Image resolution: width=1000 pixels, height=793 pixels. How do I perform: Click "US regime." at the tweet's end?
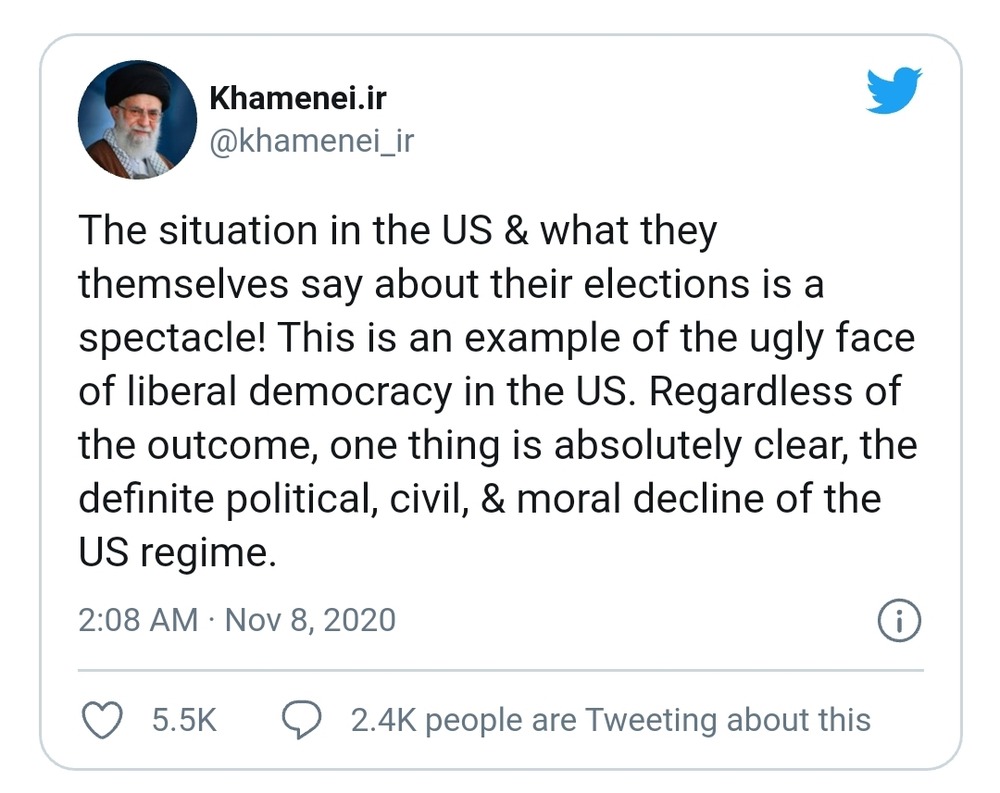(176, 551)
